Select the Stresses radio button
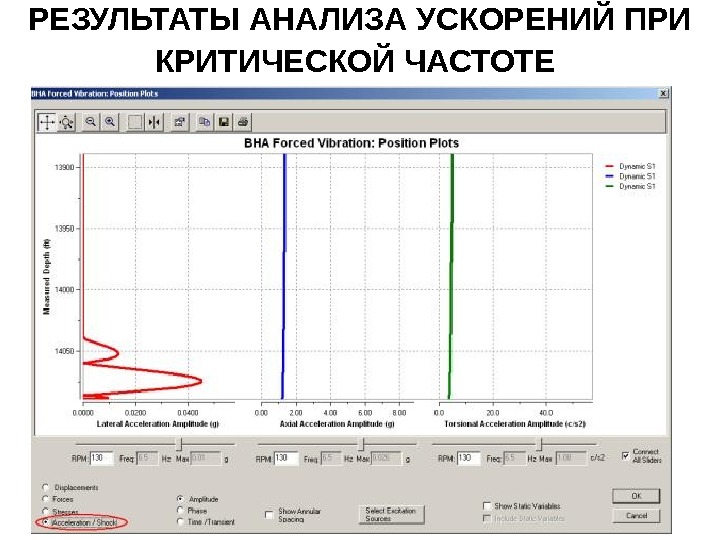720x540 pixels. click(45, 511)
